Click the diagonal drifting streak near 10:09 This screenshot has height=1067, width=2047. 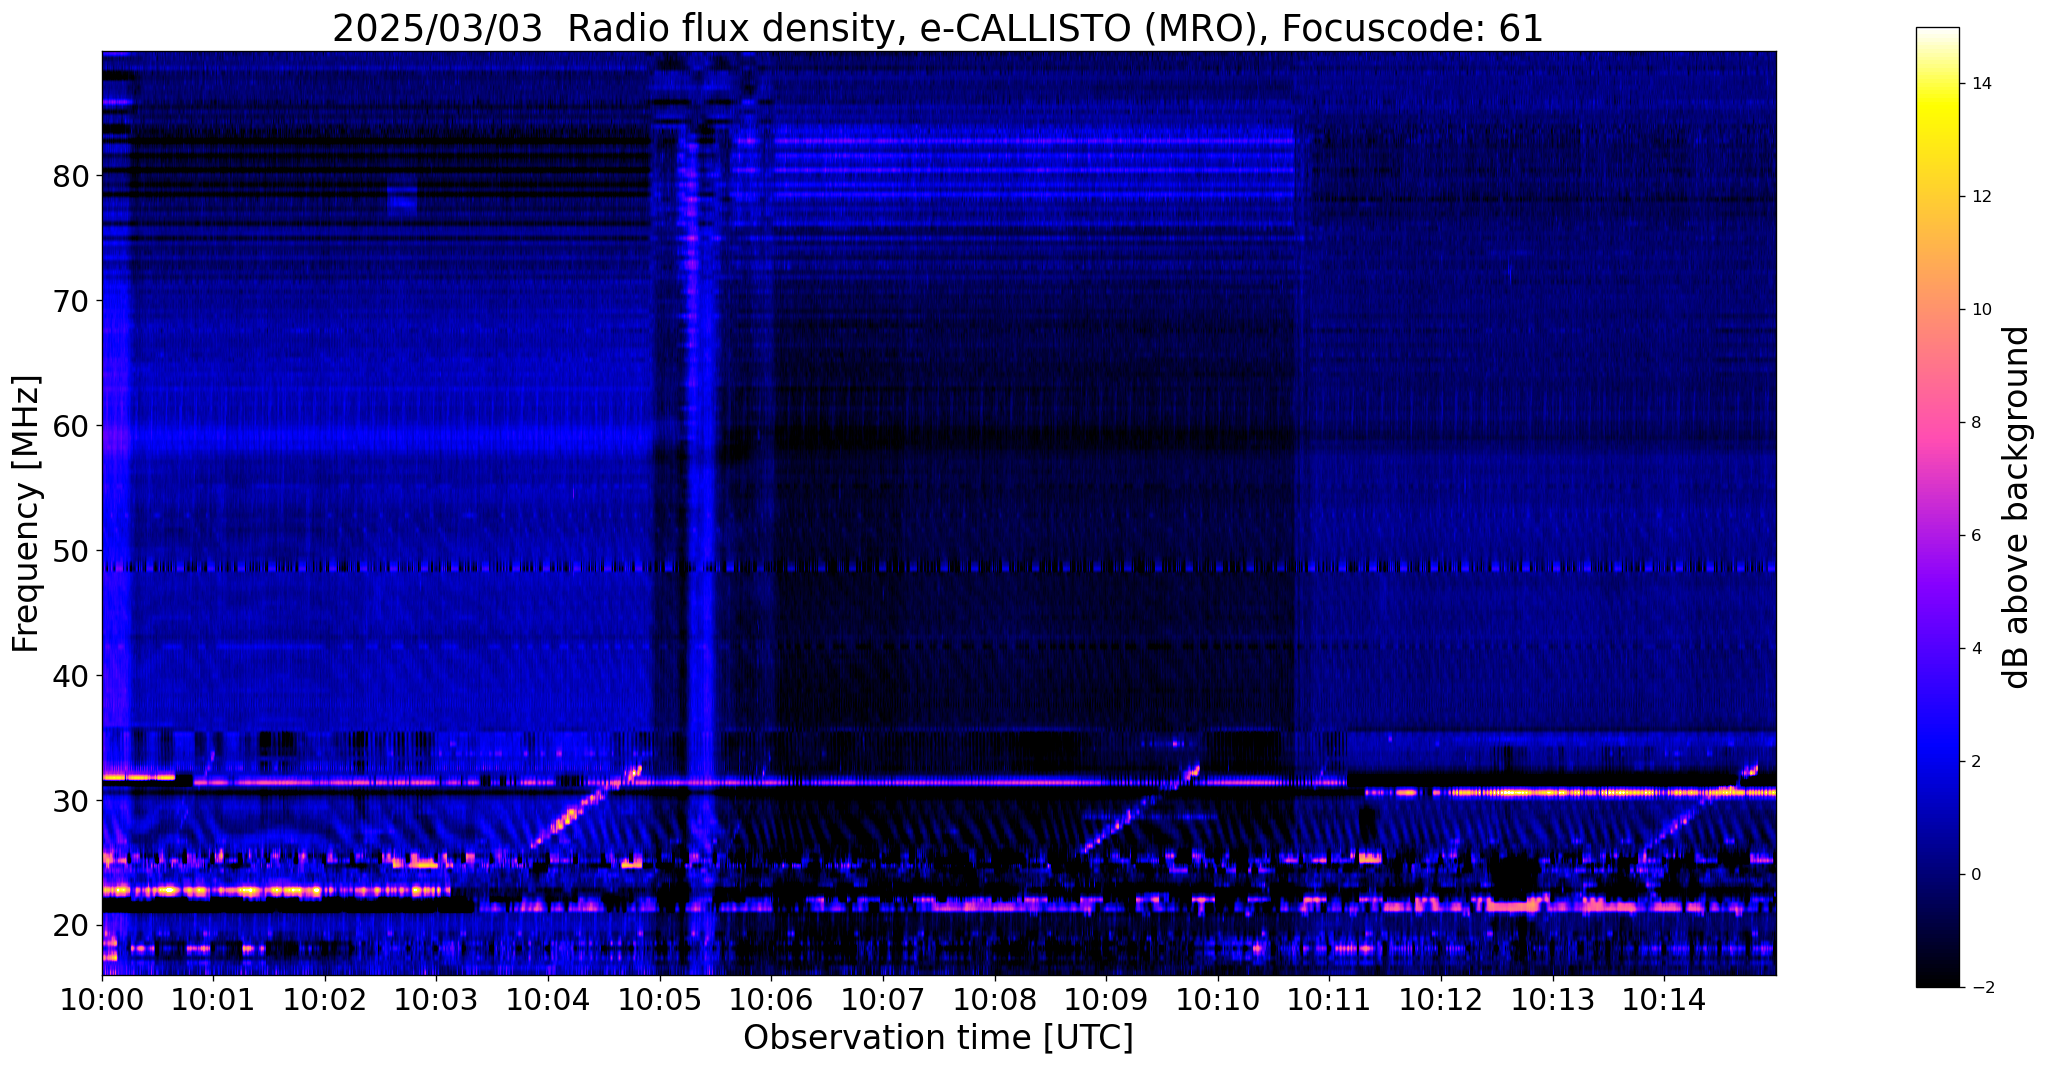tap(1141, 809)
